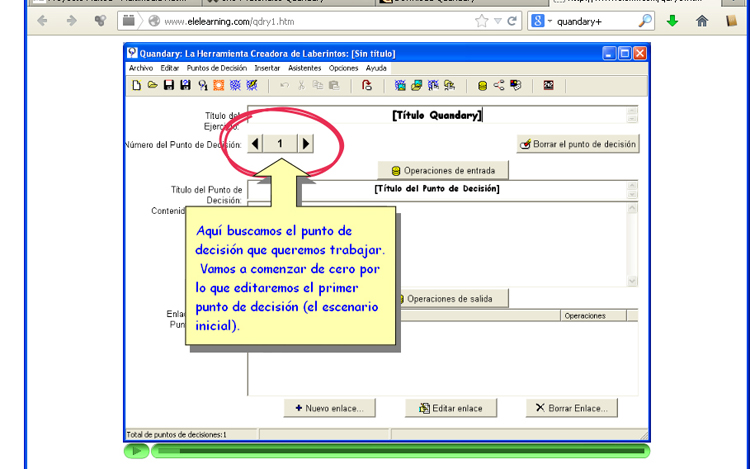750x469 pixels.
Task: Click the black and red rightmost toolbar icon
Action: [549, 86]
